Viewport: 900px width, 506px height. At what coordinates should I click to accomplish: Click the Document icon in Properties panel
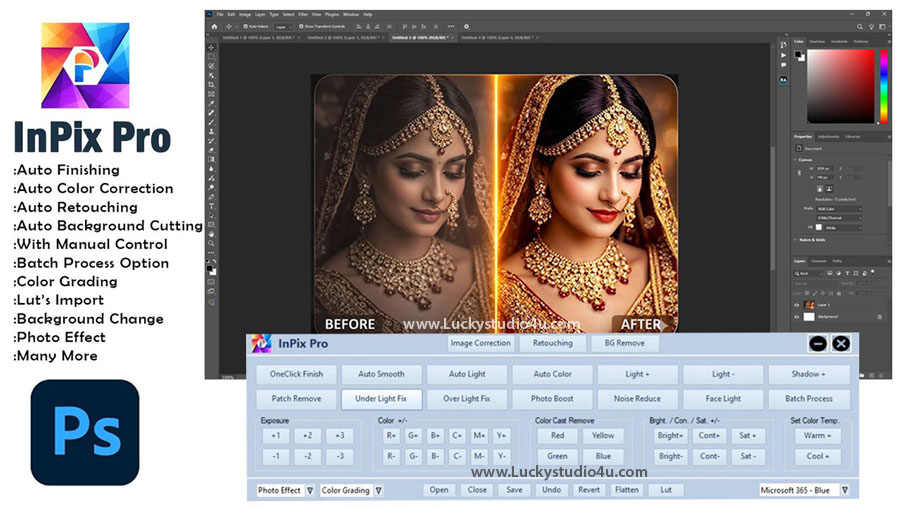tap(799, 148)
